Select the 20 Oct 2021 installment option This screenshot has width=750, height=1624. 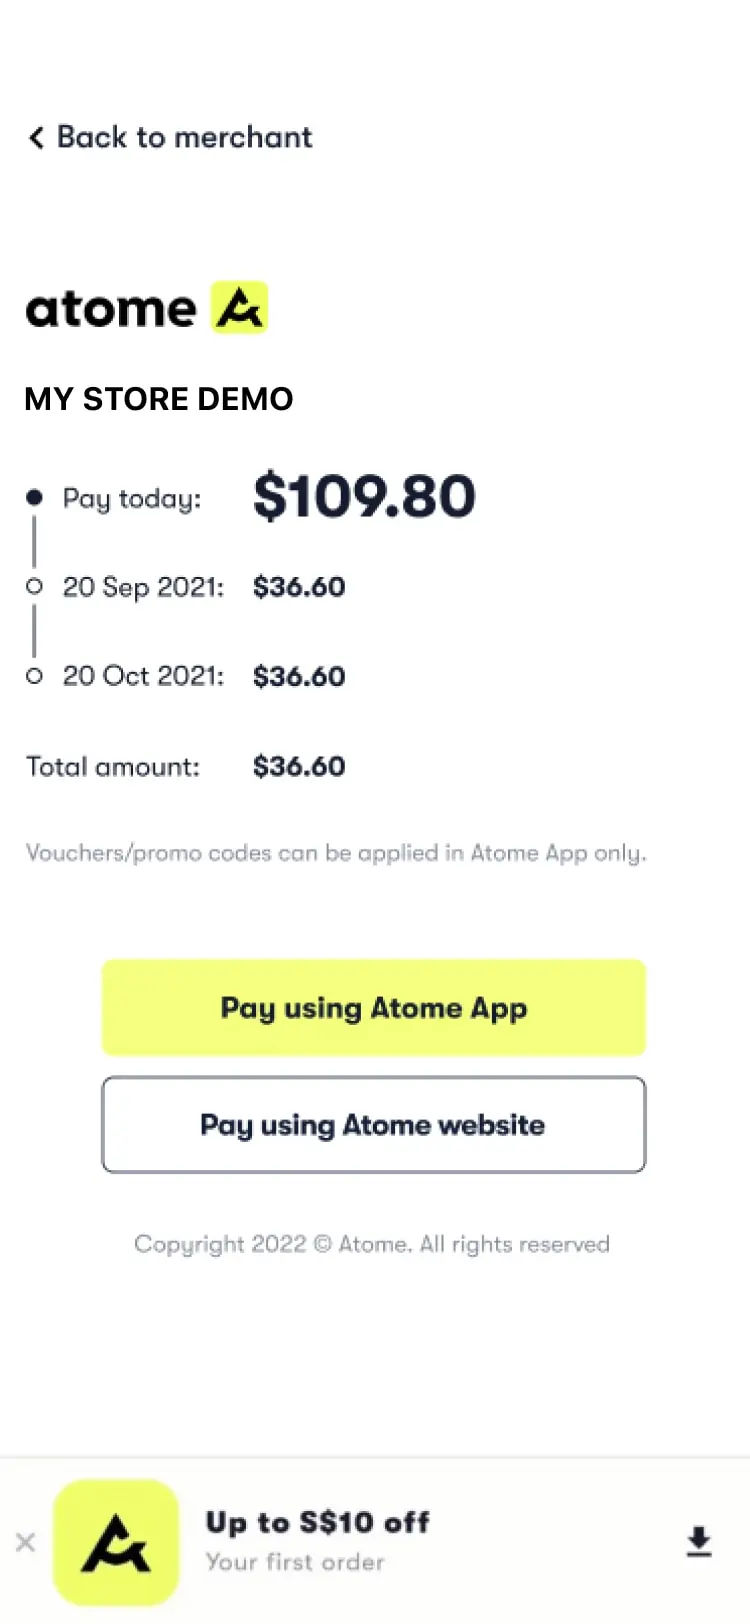coord(143,676)
